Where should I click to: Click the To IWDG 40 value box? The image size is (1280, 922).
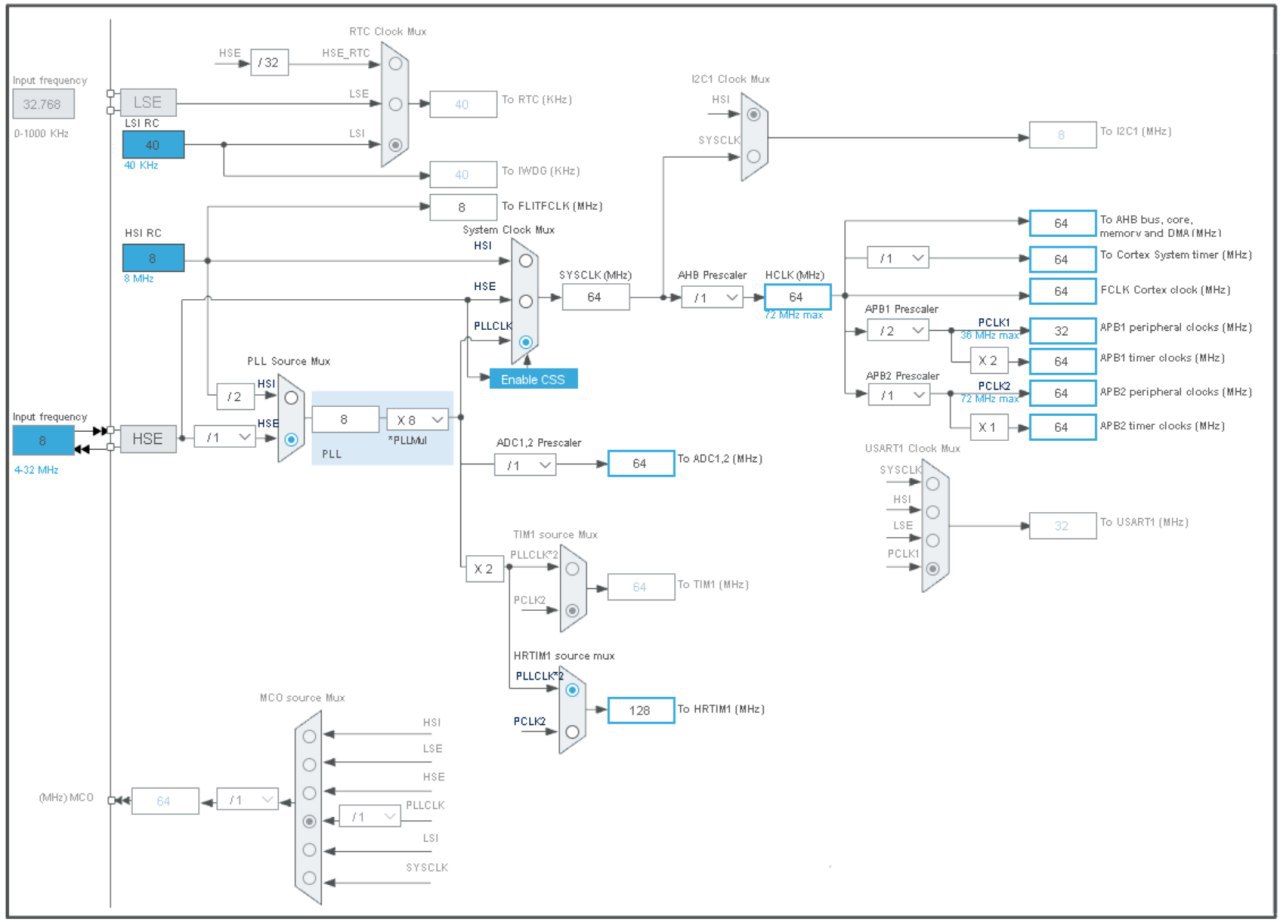point(462,174)
